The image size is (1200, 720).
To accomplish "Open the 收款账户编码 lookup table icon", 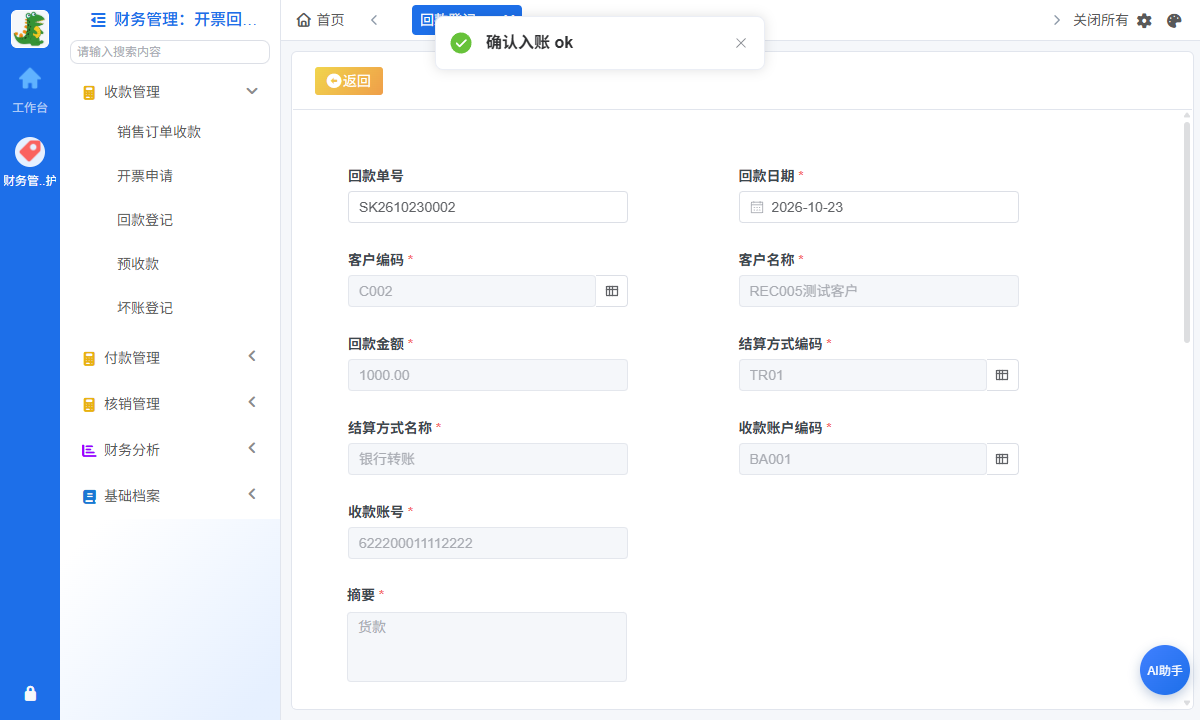I will pyautogui.click(x=1002, y=459).
